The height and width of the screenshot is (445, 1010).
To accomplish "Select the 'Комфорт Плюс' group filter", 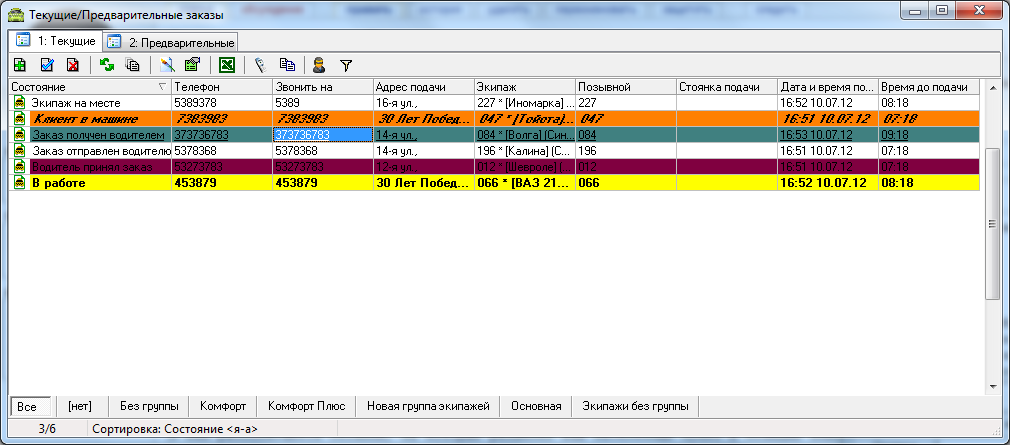I will pyautogui.click(x=306, y=406).
